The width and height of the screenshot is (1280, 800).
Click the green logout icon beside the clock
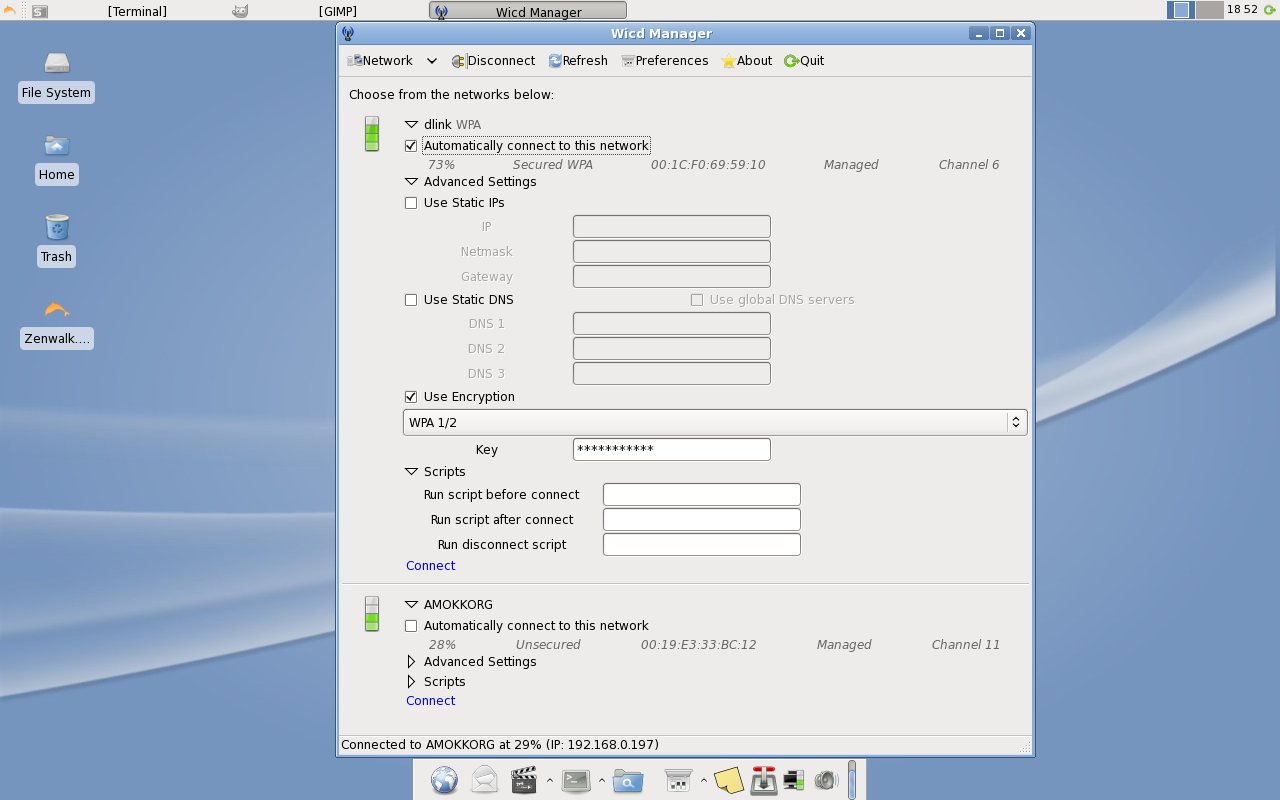pyautogui.click(x=1269, y=10)
